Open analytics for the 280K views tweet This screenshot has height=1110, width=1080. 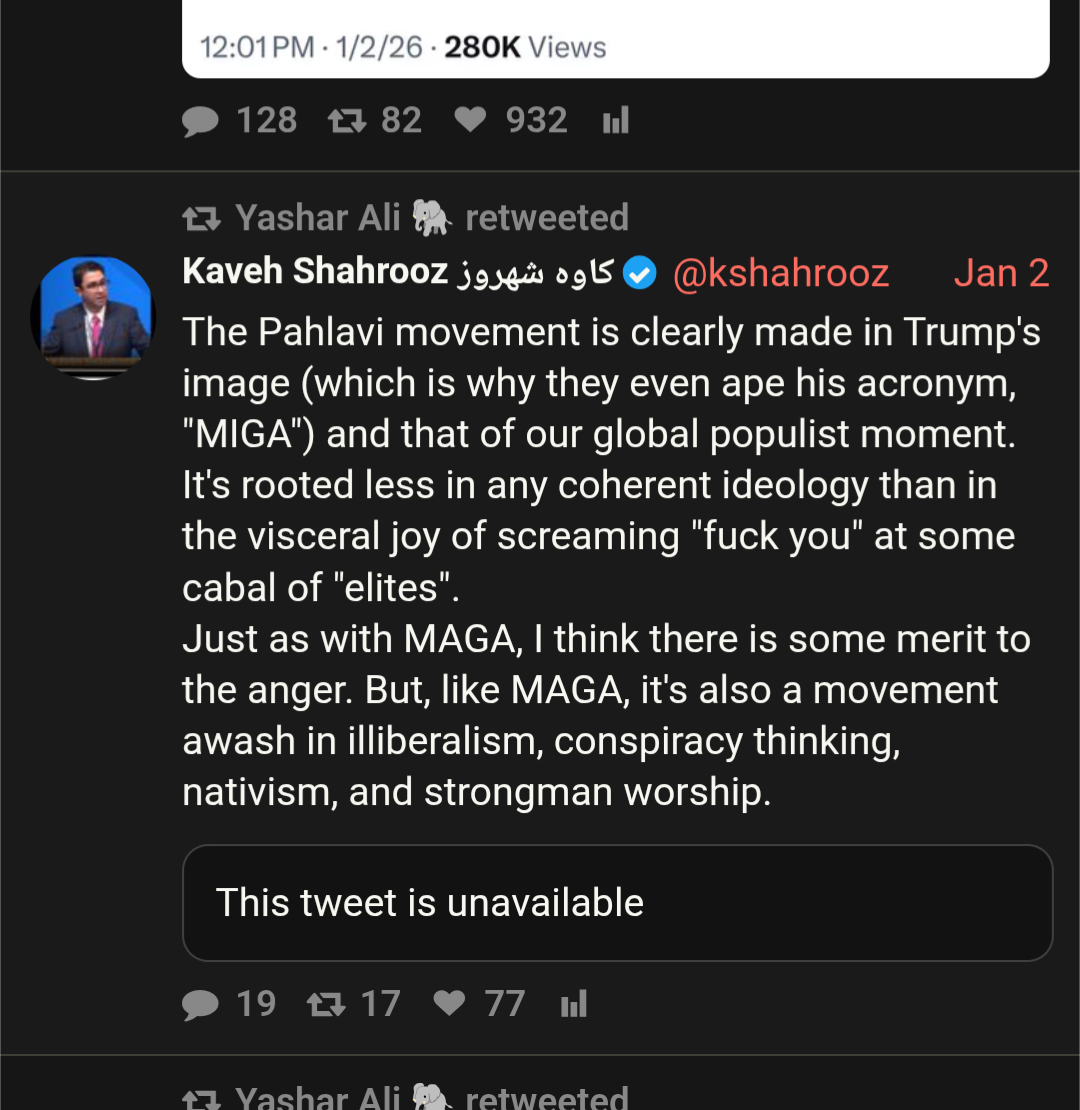click(x=616, y=122)
